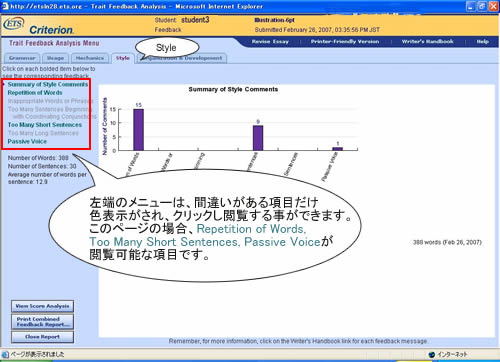Select Repetition of Words feedback item
The width and height of the screenshot is (500, 362).
pos(35,93)
